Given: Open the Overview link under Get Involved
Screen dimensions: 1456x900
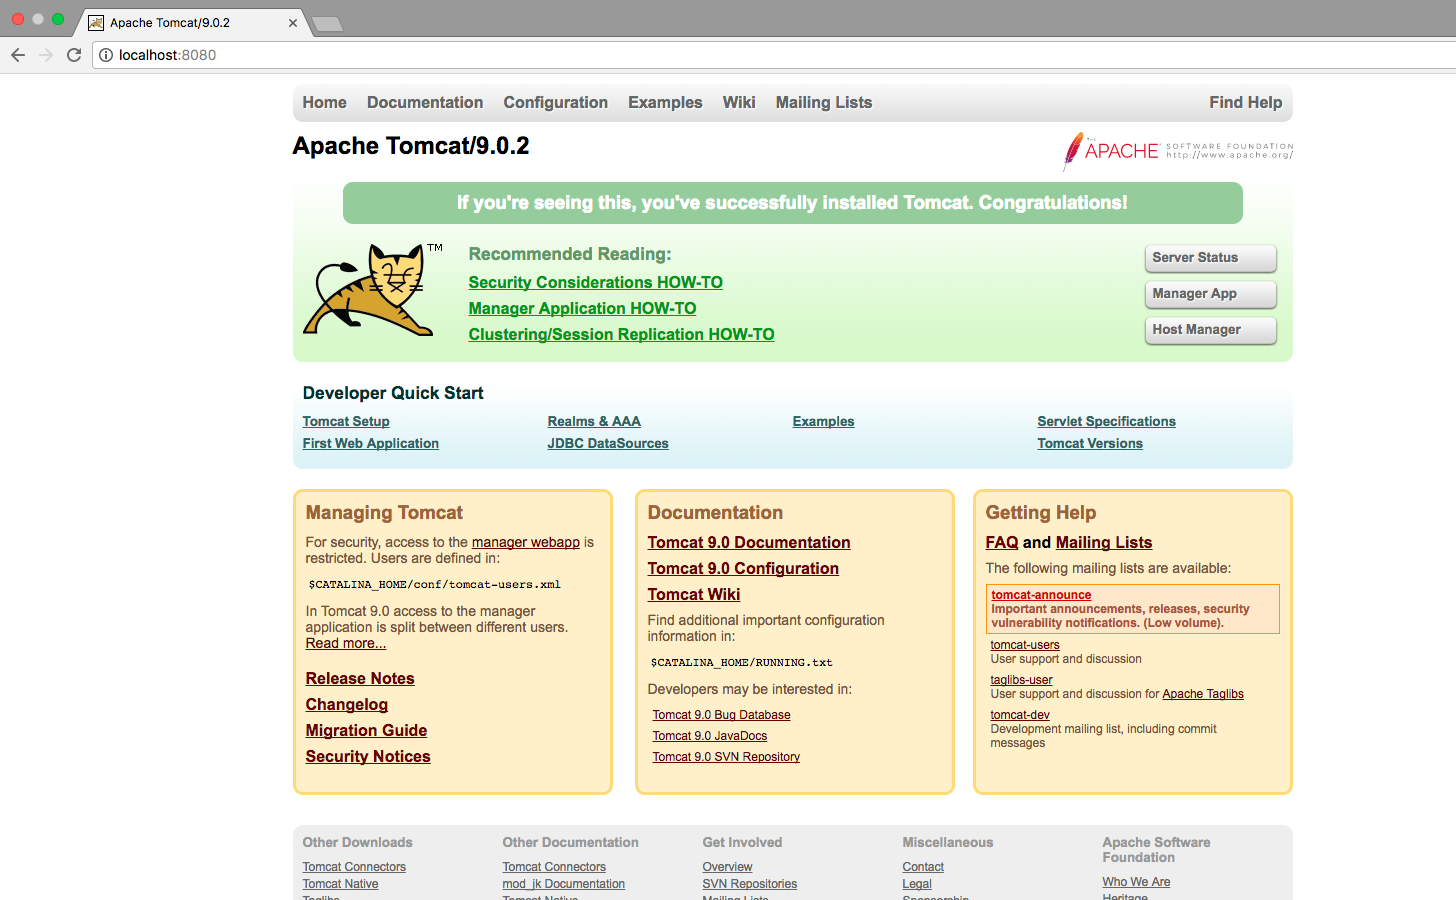Looking at the screenshot, I should [x=728, y=867].
